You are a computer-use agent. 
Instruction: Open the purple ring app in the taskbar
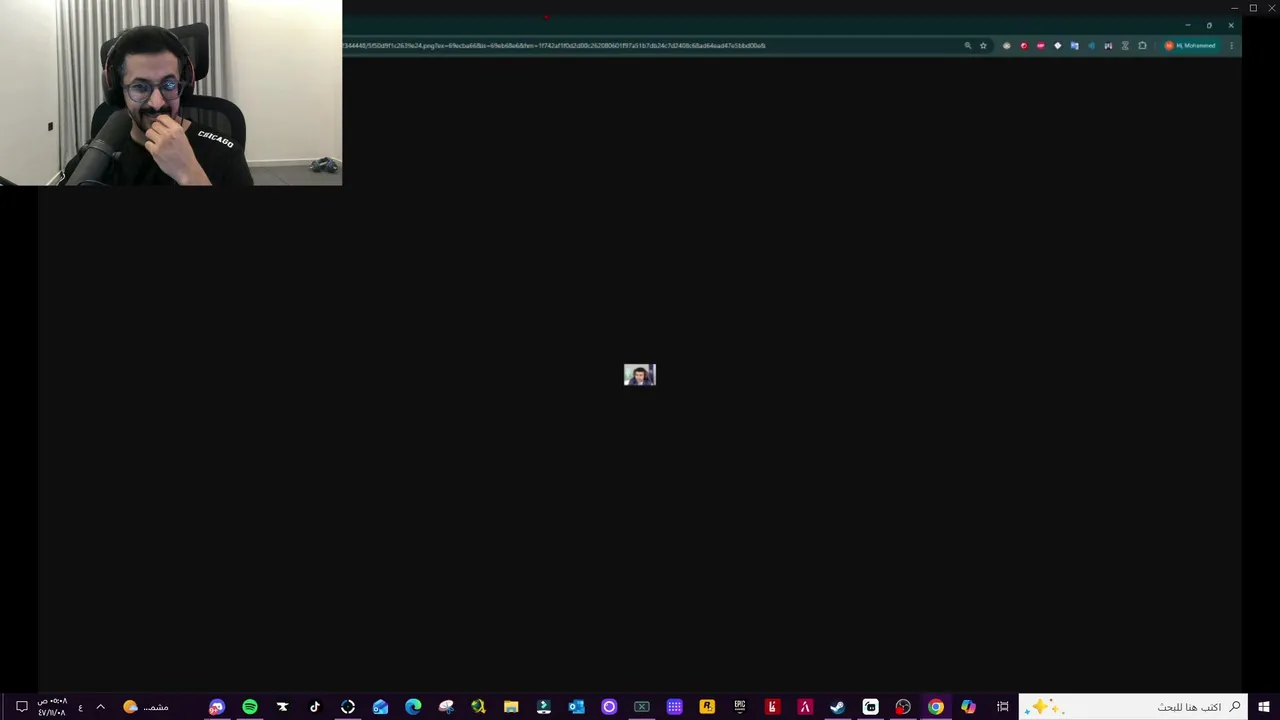pyautogui.click(x=609, y=707)
